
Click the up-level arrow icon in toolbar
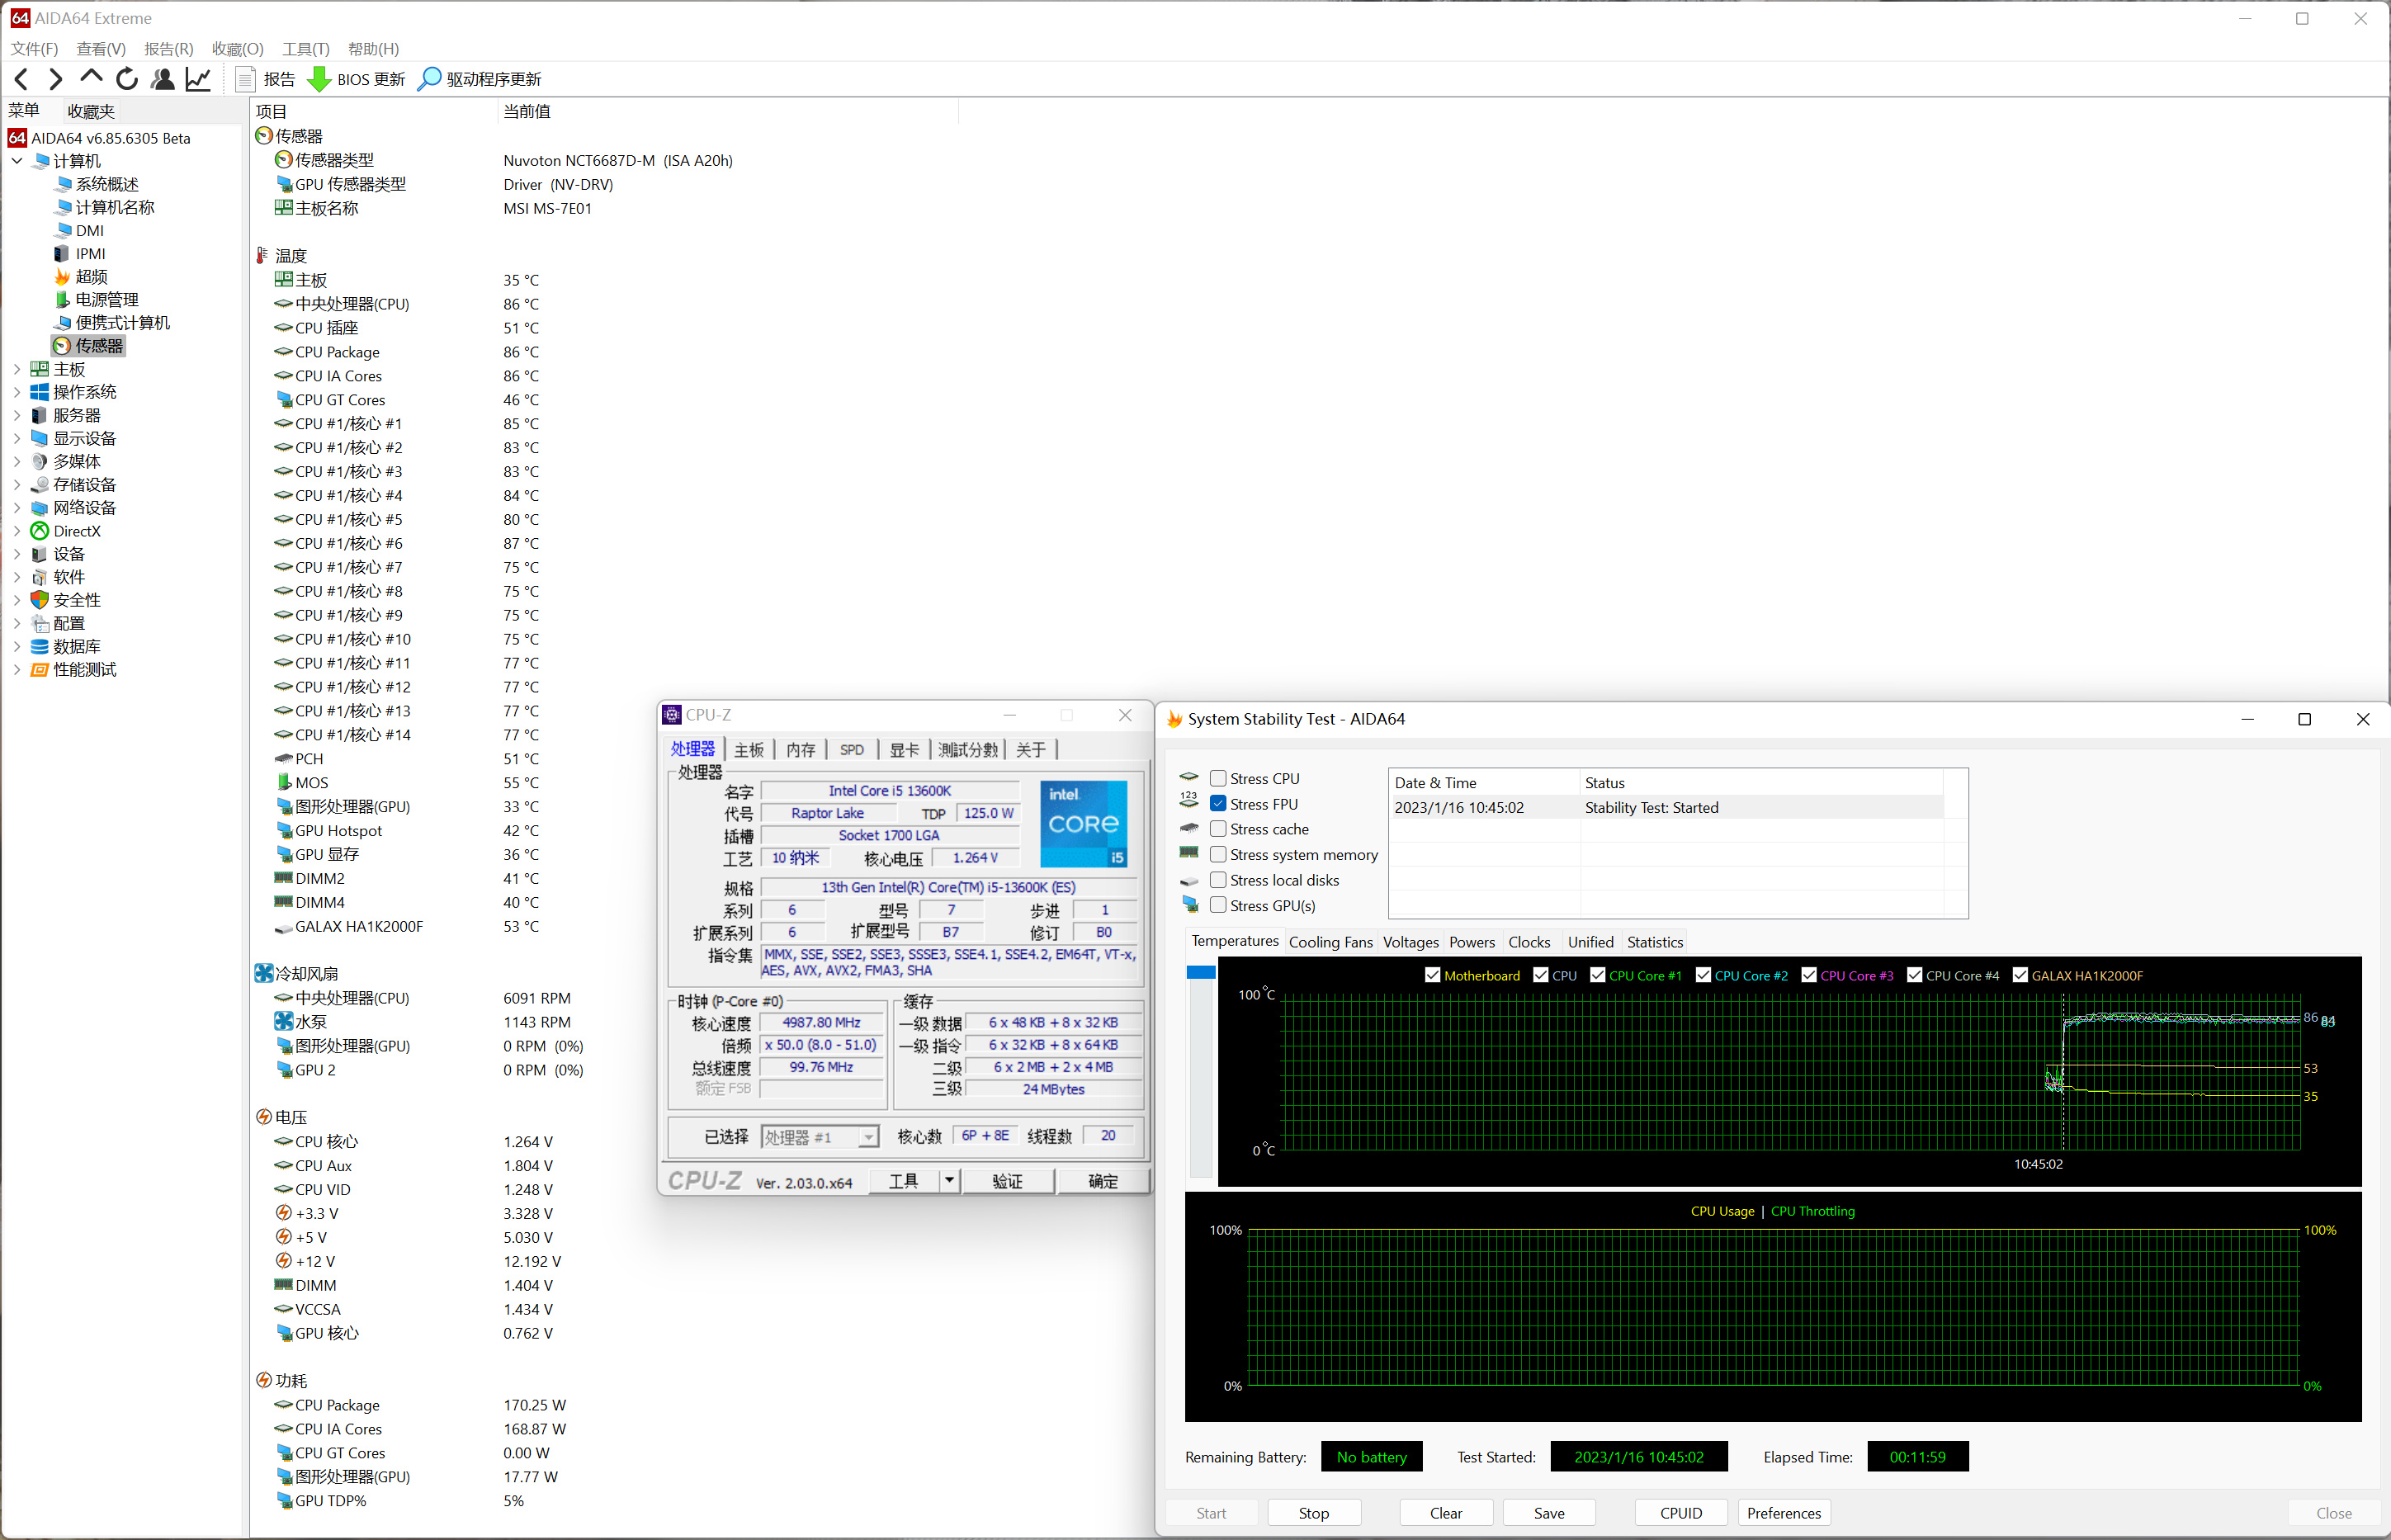pyautogui.click(x=91, y=77)
